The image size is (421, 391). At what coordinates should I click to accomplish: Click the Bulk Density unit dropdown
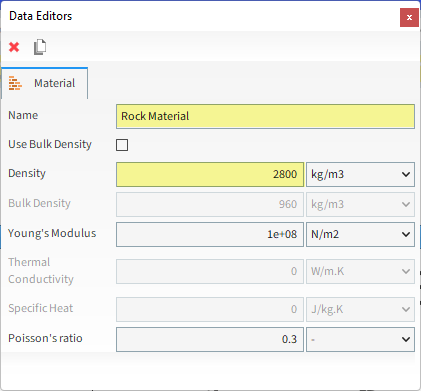(x=360, y=204)
